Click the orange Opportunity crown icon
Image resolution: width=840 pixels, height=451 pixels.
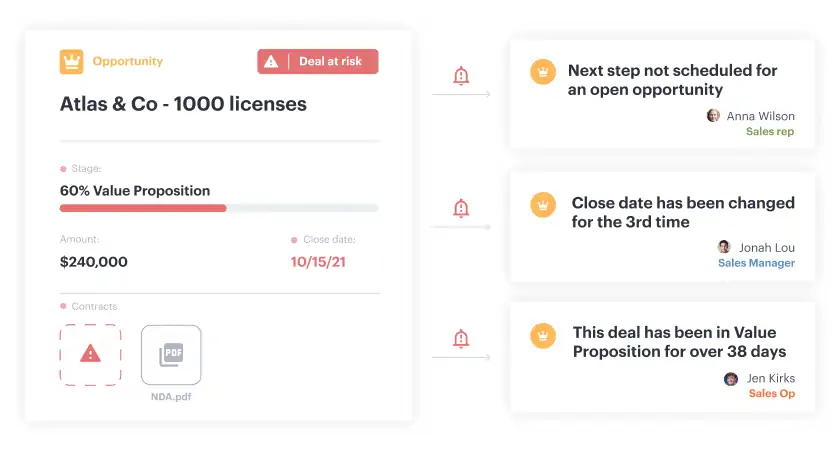(x=71, y=62)
